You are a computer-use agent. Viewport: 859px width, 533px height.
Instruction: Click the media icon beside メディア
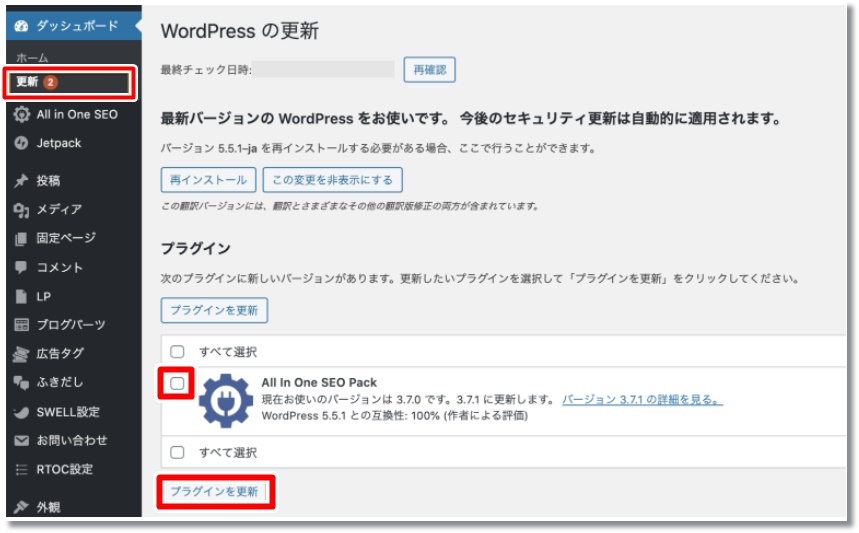point(21,210)
